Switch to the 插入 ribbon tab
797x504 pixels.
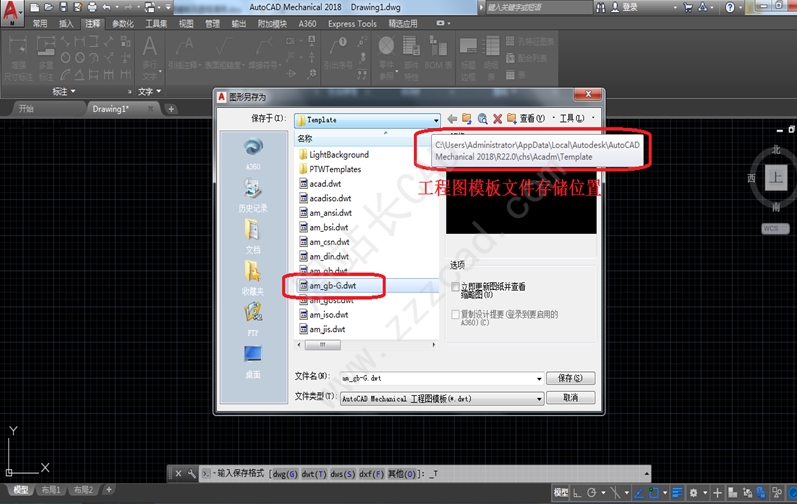pos(66,23)
